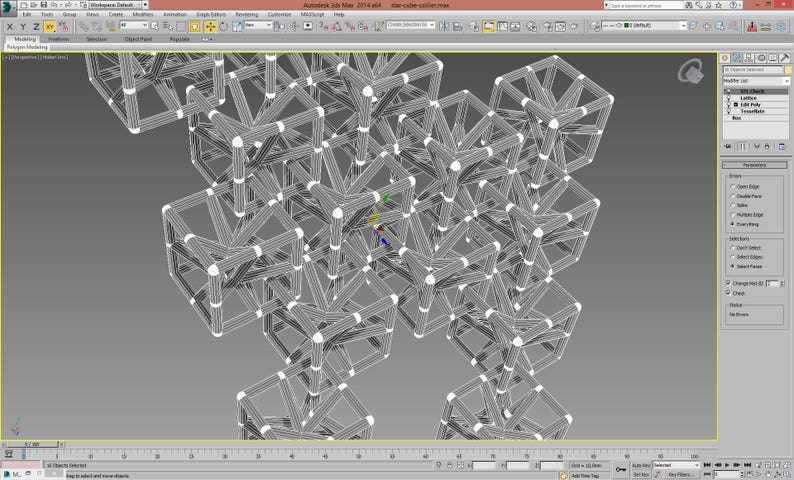
Task: Click Configure Modifier Sets icon
Action: click(x=782, y=146)
